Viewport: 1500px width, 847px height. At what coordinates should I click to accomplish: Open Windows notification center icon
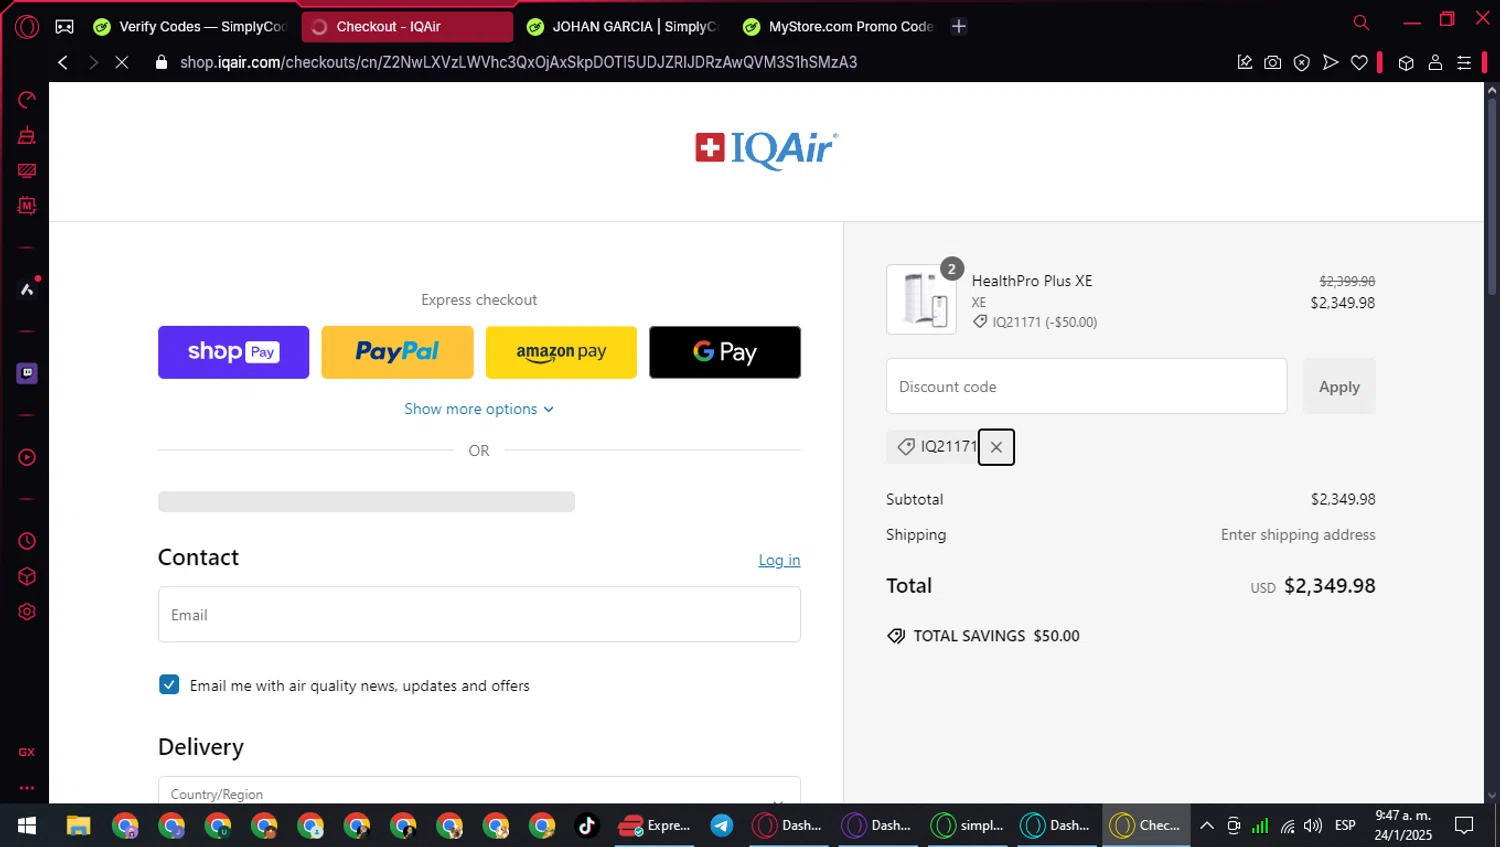point(1464,825)
